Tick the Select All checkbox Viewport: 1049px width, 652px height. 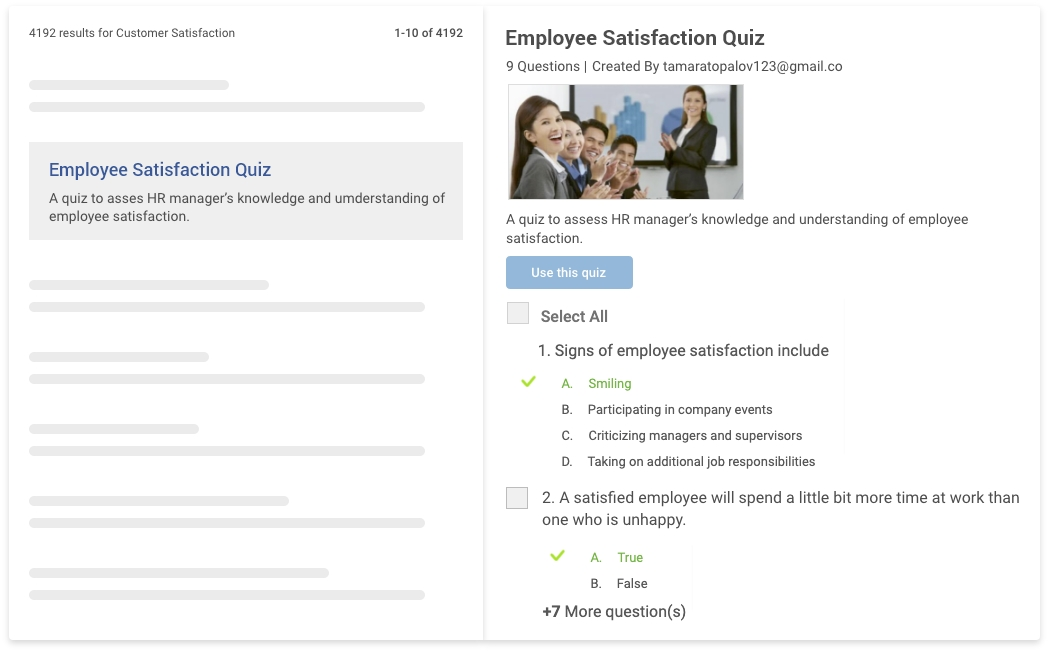coord(518,314)
